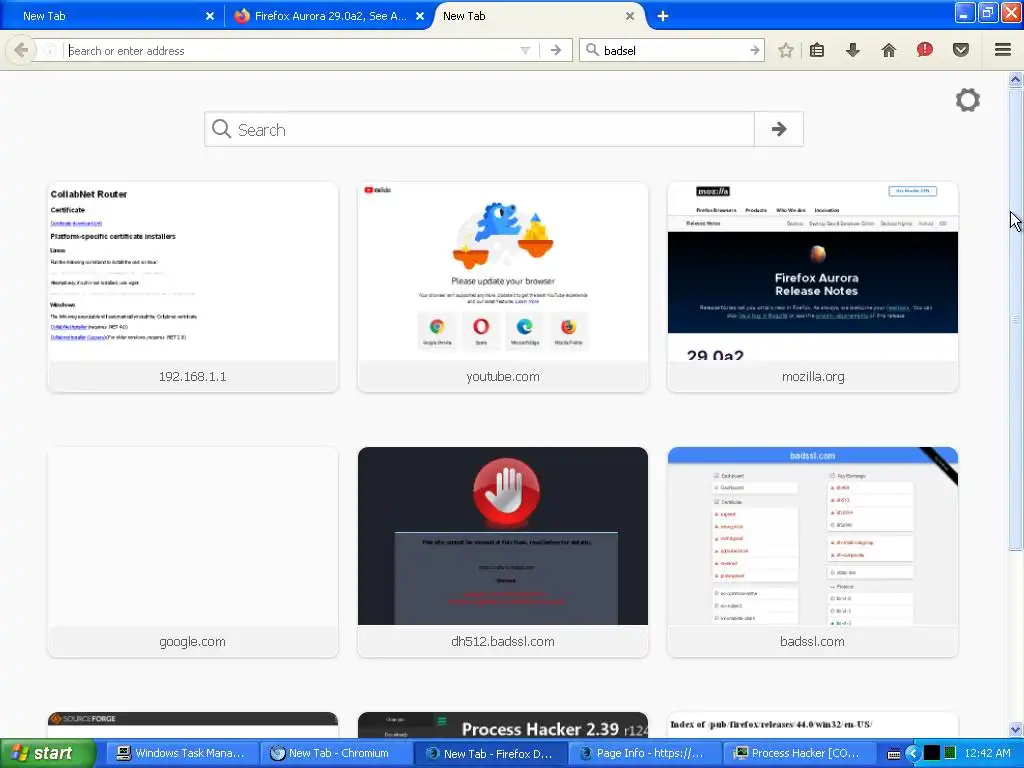Switch to Windows Task Manager taskbar item

[181, 753]
